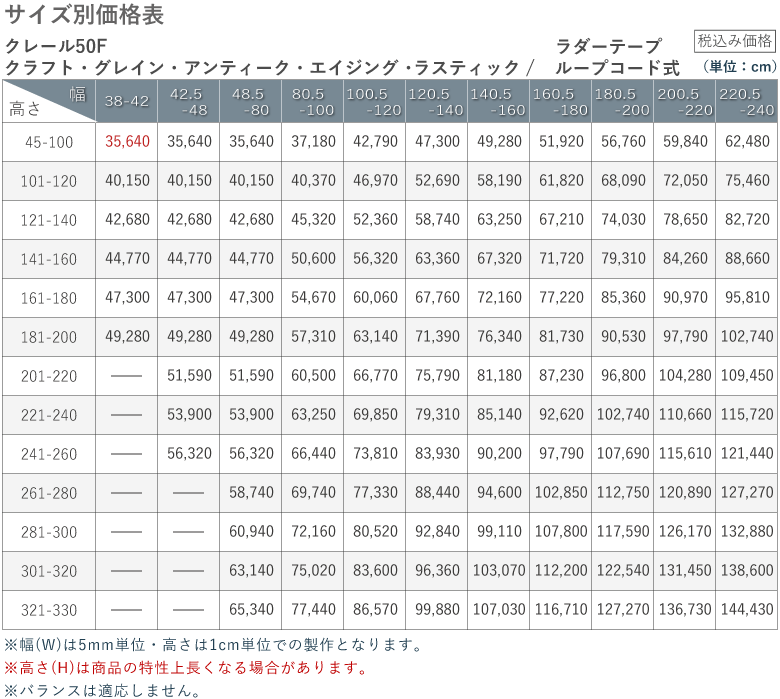Select the 281-300 height row header
The width and height of the screenshot is (780, 699).
49,532
